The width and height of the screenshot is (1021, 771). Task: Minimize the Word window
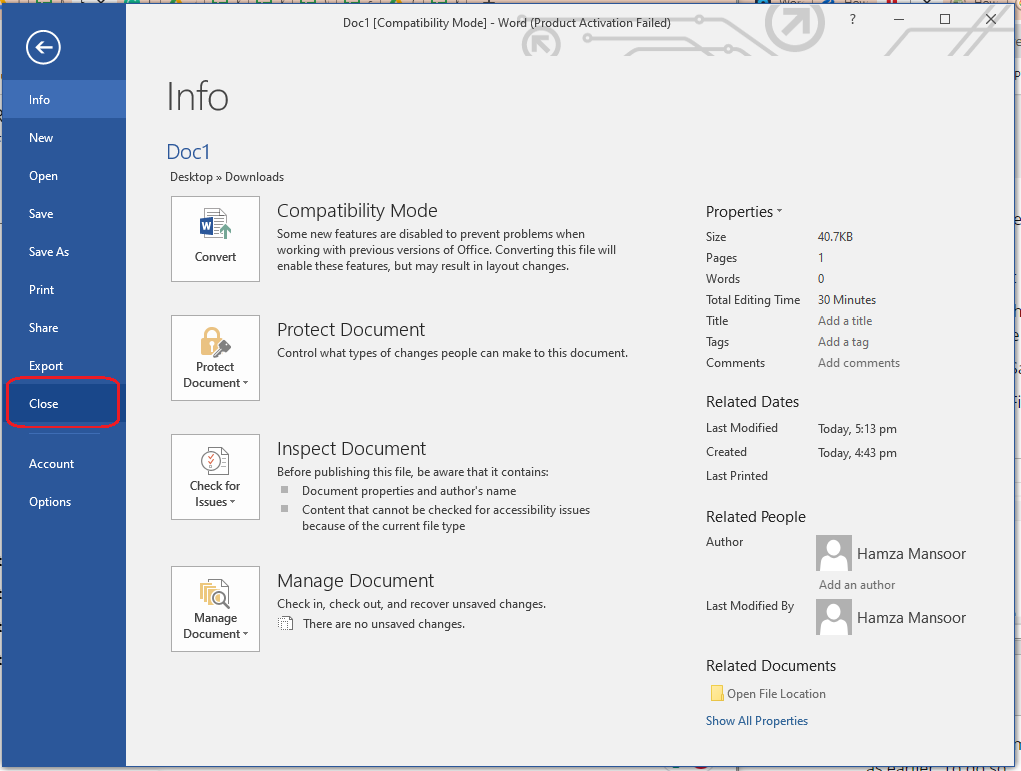point(899,20)
